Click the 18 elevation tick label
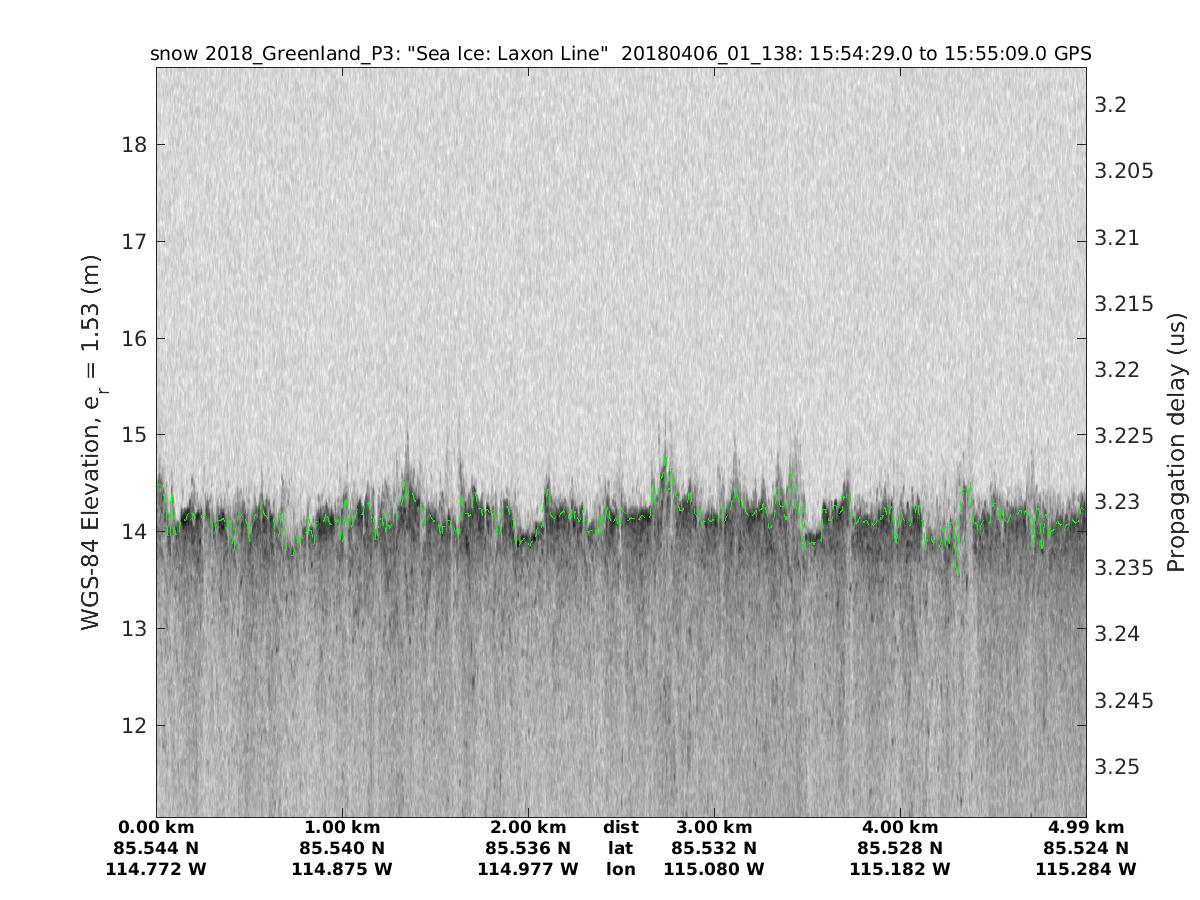Viewport: 1200px width, 900px height. pos(135,145)
